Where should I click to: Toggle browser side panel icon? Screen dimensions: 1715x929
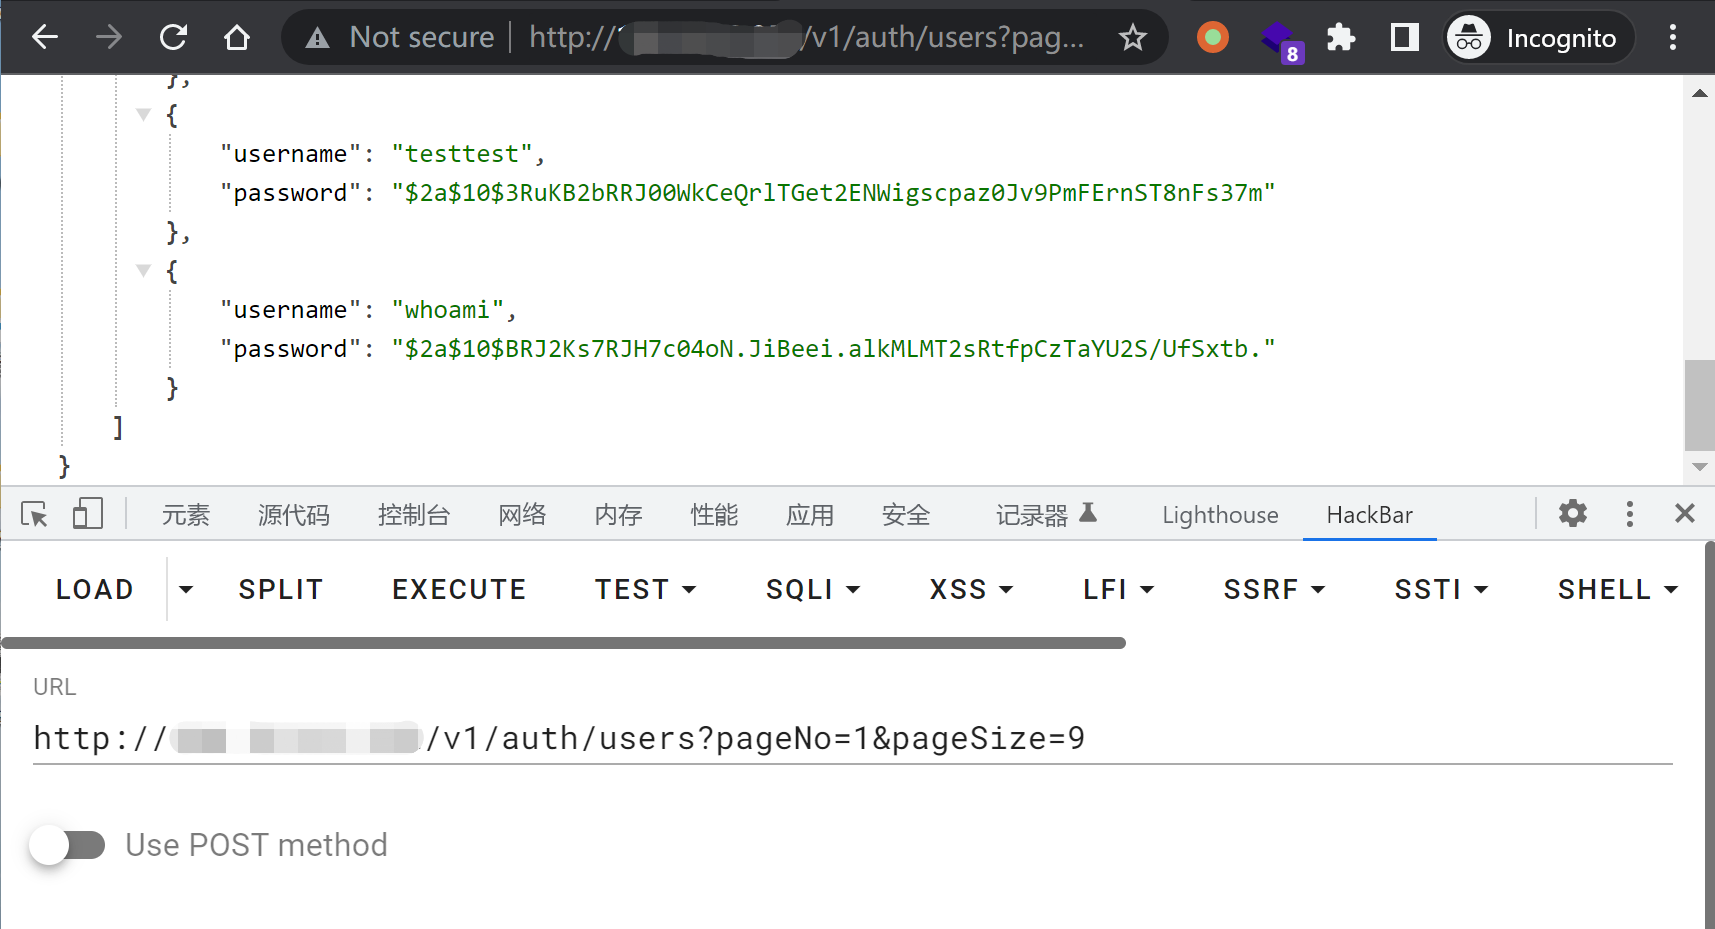pyautogui.click(x=1404, y=38)
